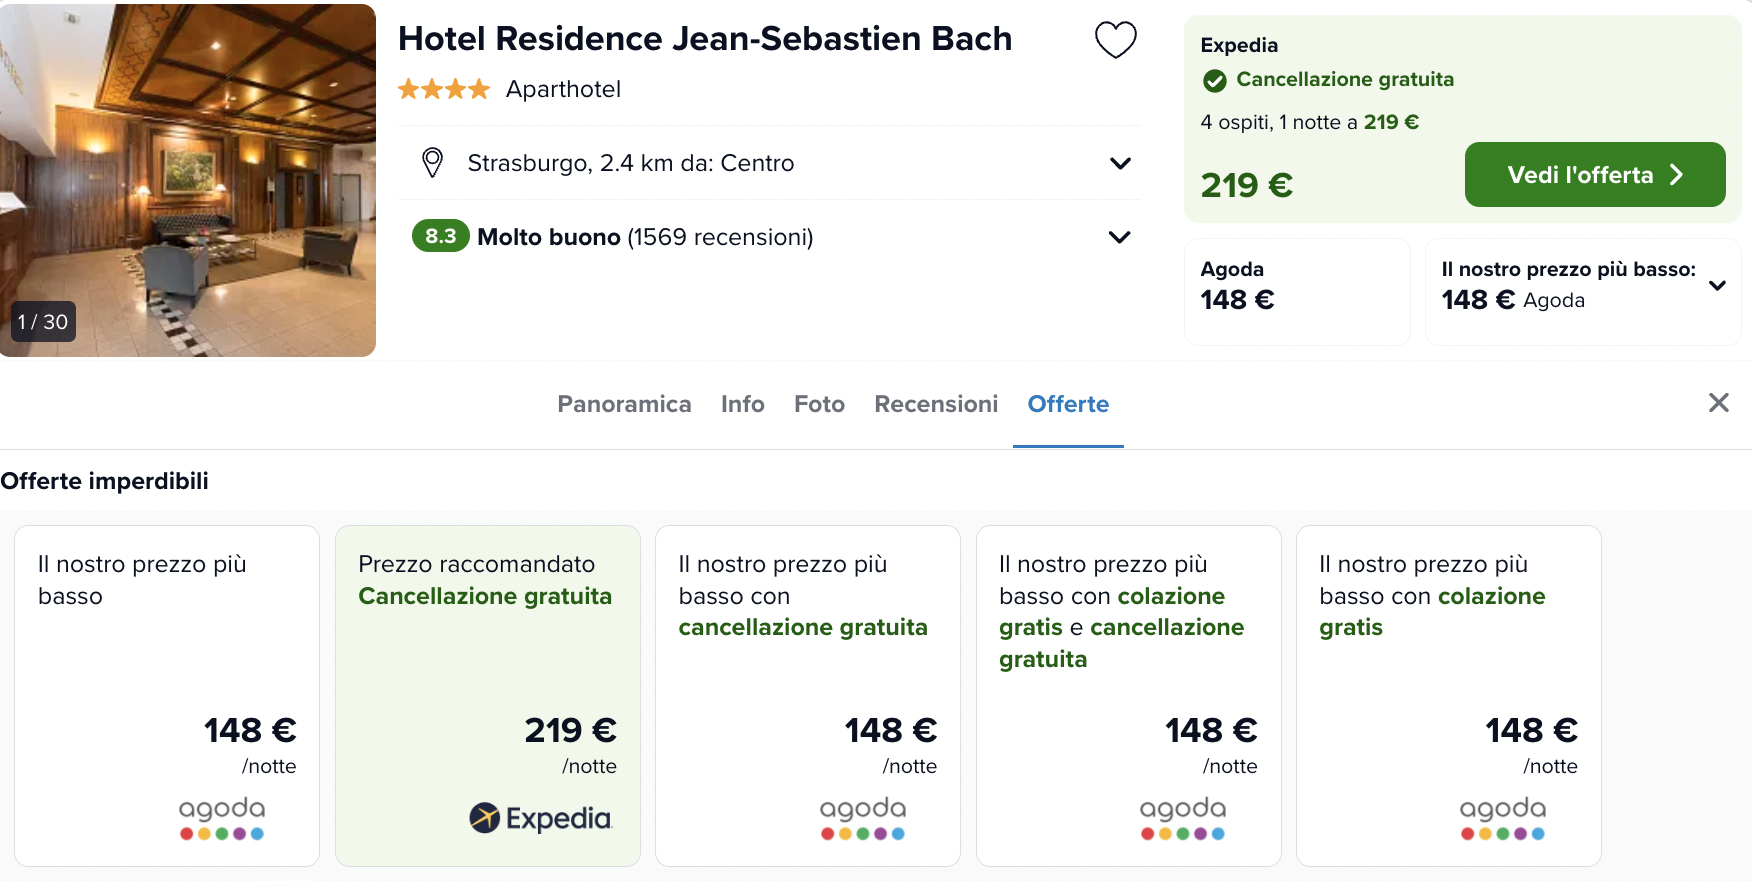The image size is (1752, 888).
Task: Save hotel with the heart icon
Action: (x=1115, y=40)
